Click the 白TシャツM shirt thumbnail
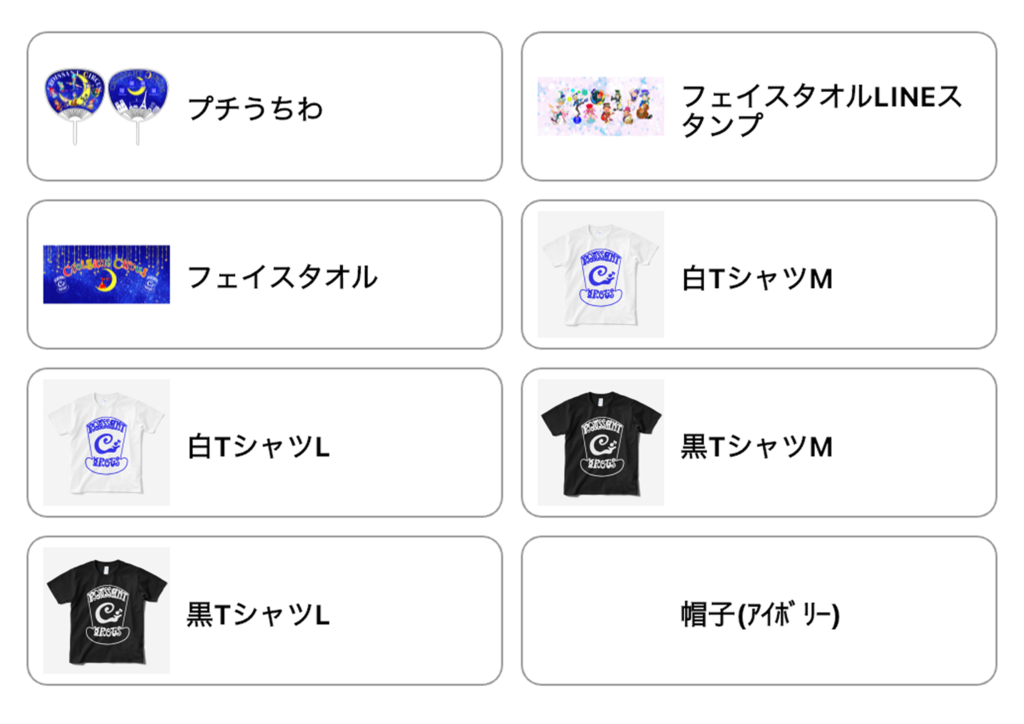 point(600,273)
